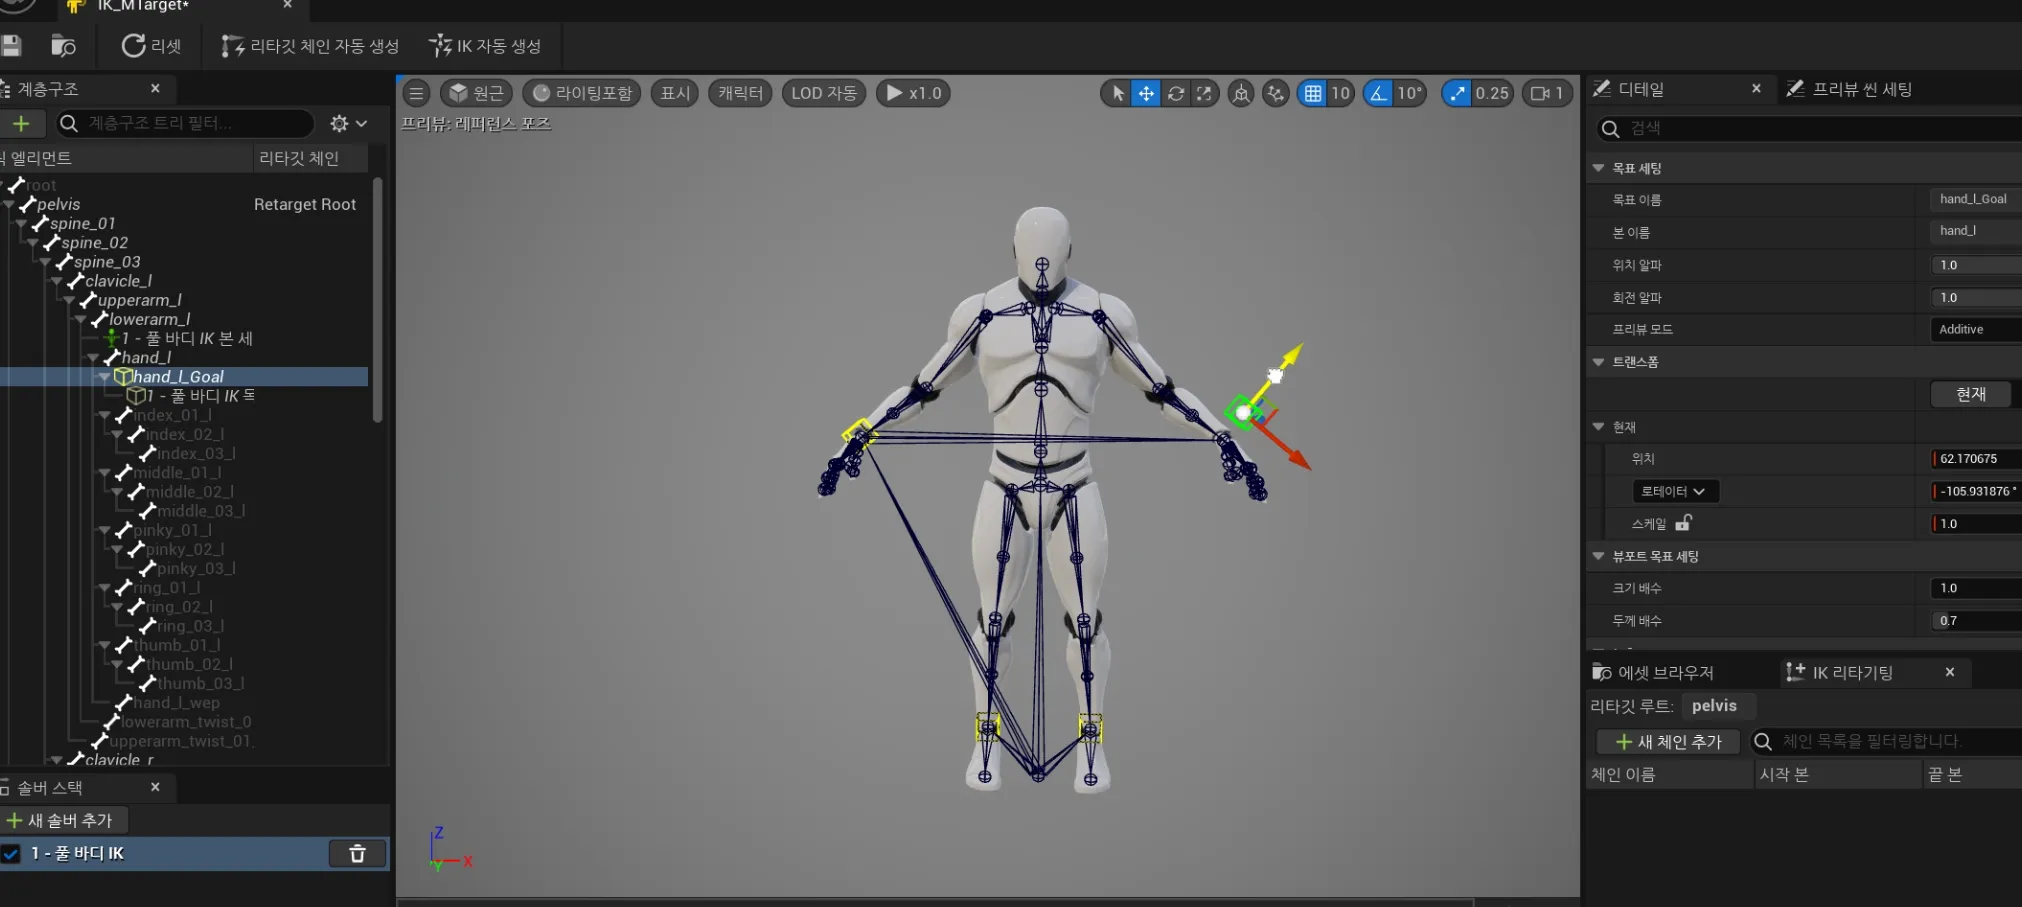This screenshot has height=907, width=2022.
Task: Open the 표시 show menu in the viewport
Action: [x=675, y=93]
